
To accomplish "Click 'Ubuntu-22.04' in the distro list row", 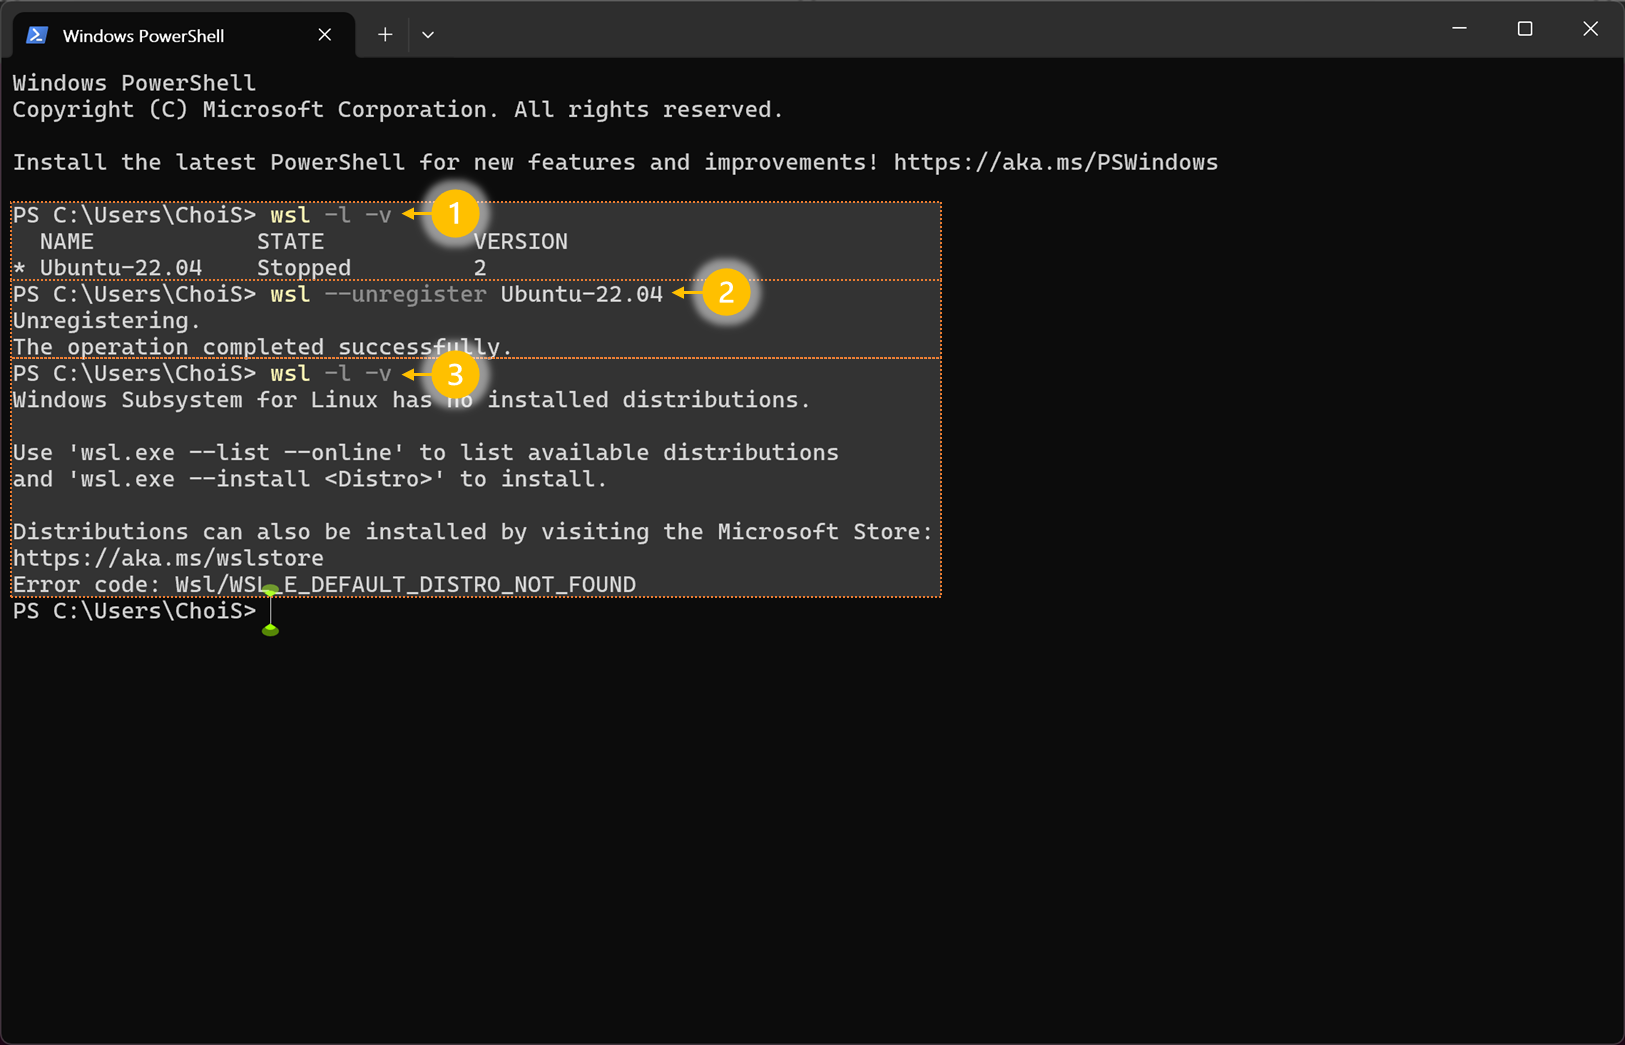I will click(121, 268).
